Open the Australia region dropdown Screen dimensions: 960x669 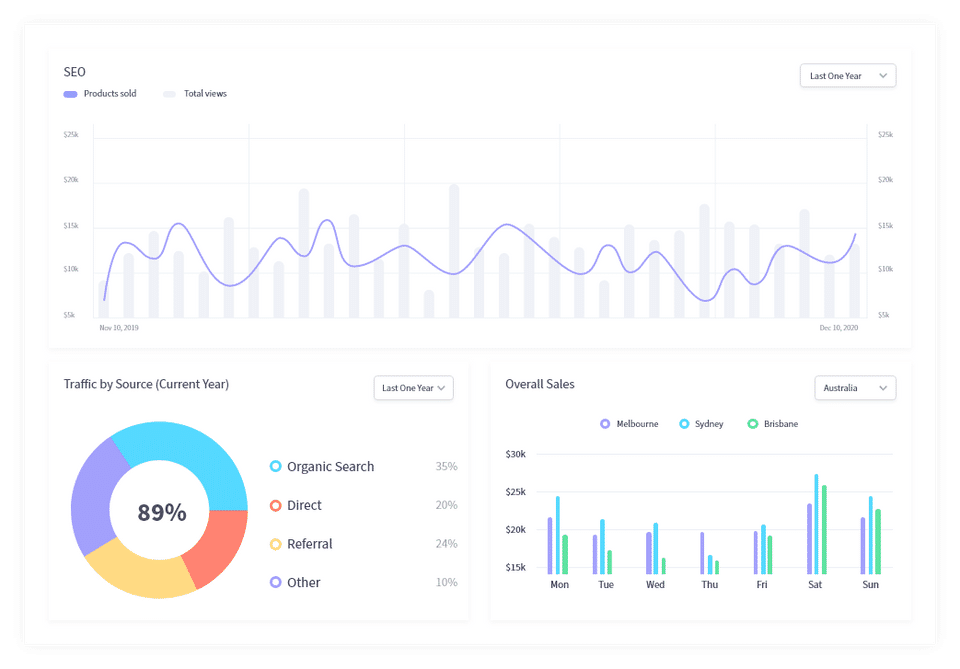click(x=855, y=388)
